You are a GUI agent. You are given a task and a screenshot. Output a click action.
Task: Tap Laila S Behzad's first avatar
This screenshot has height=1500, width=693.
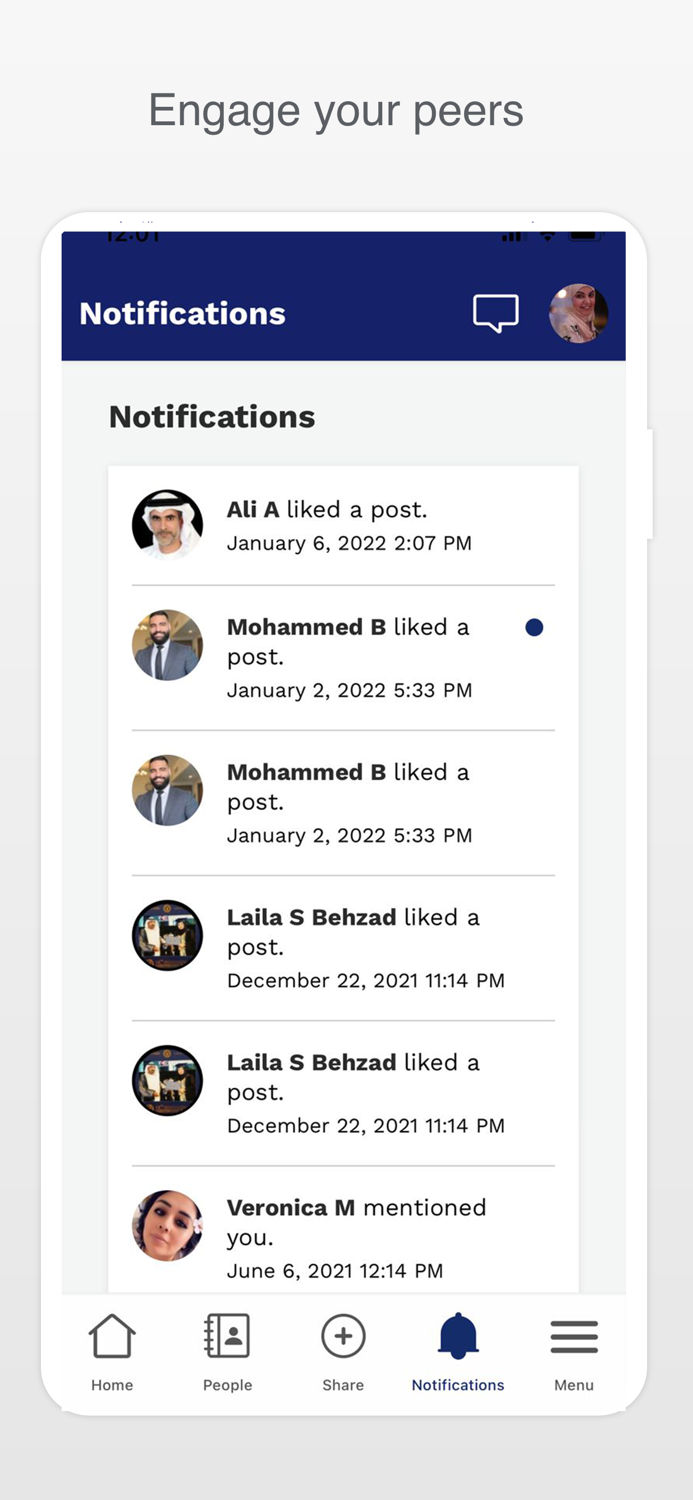pyautogui.click(x=167, y=935)
